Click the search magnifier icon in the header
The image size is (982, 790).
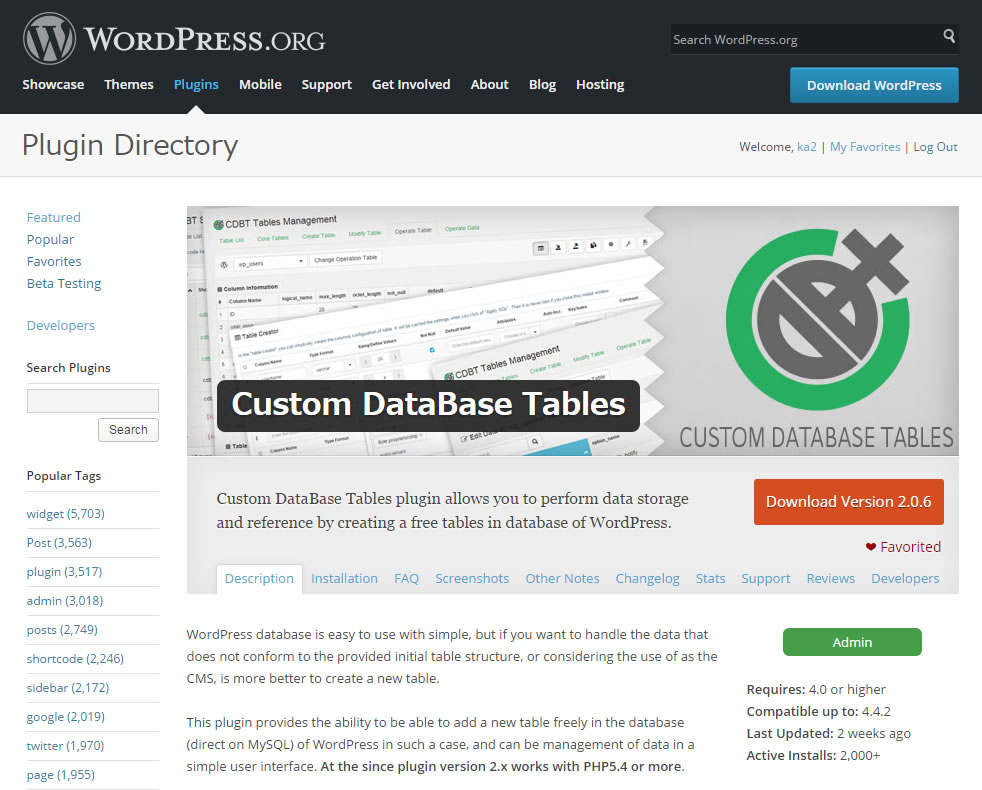pos(947,37)
